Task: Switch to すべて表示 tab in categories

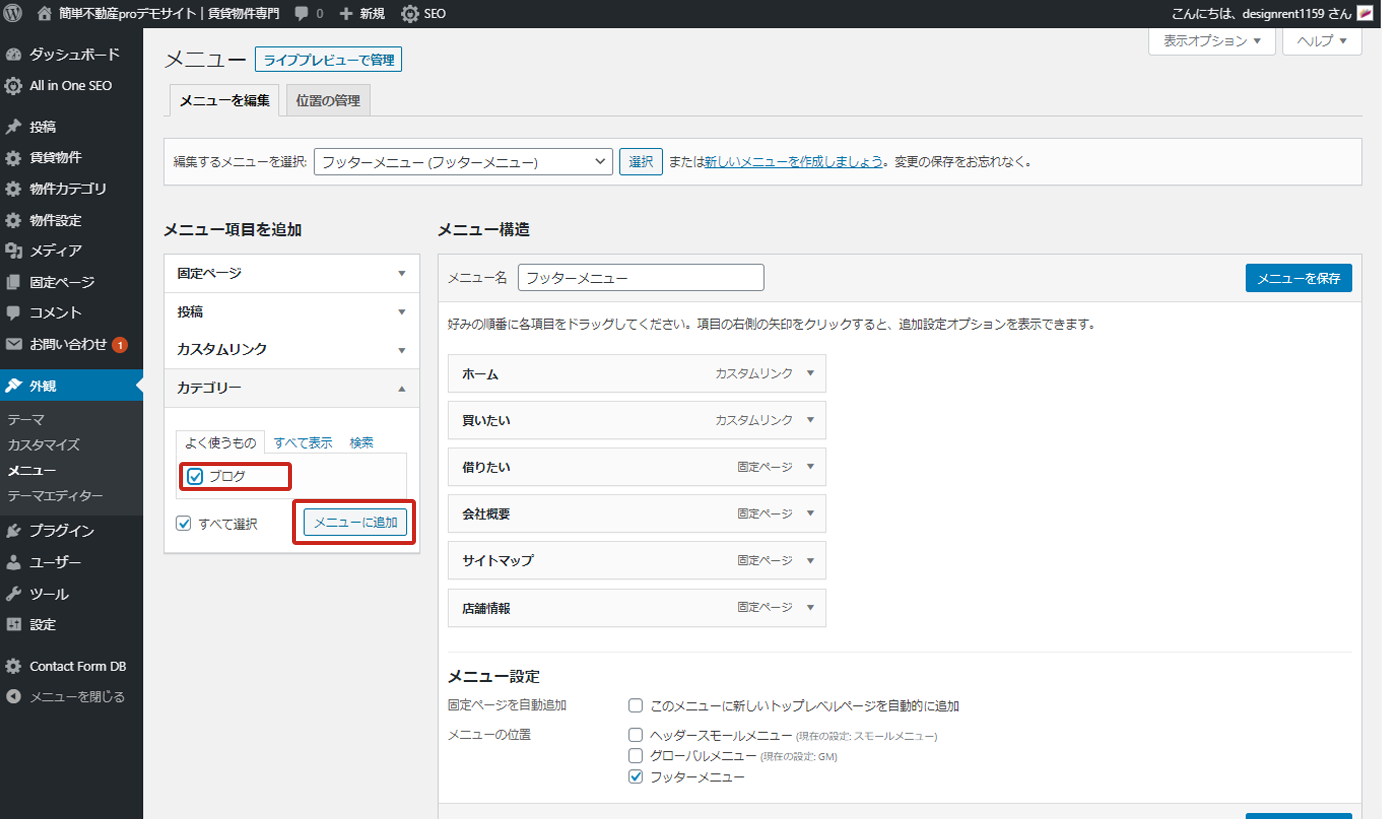Action: point(303,443)
